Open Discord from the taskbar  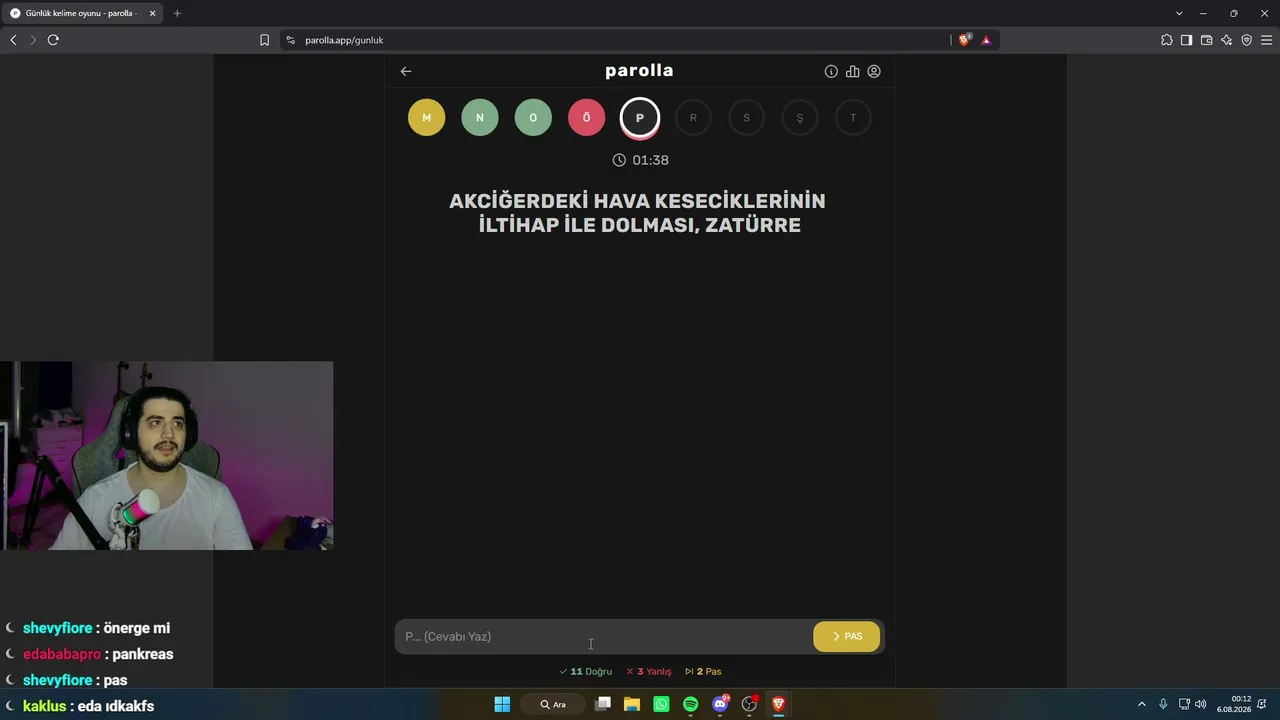(x=720, y=704)
